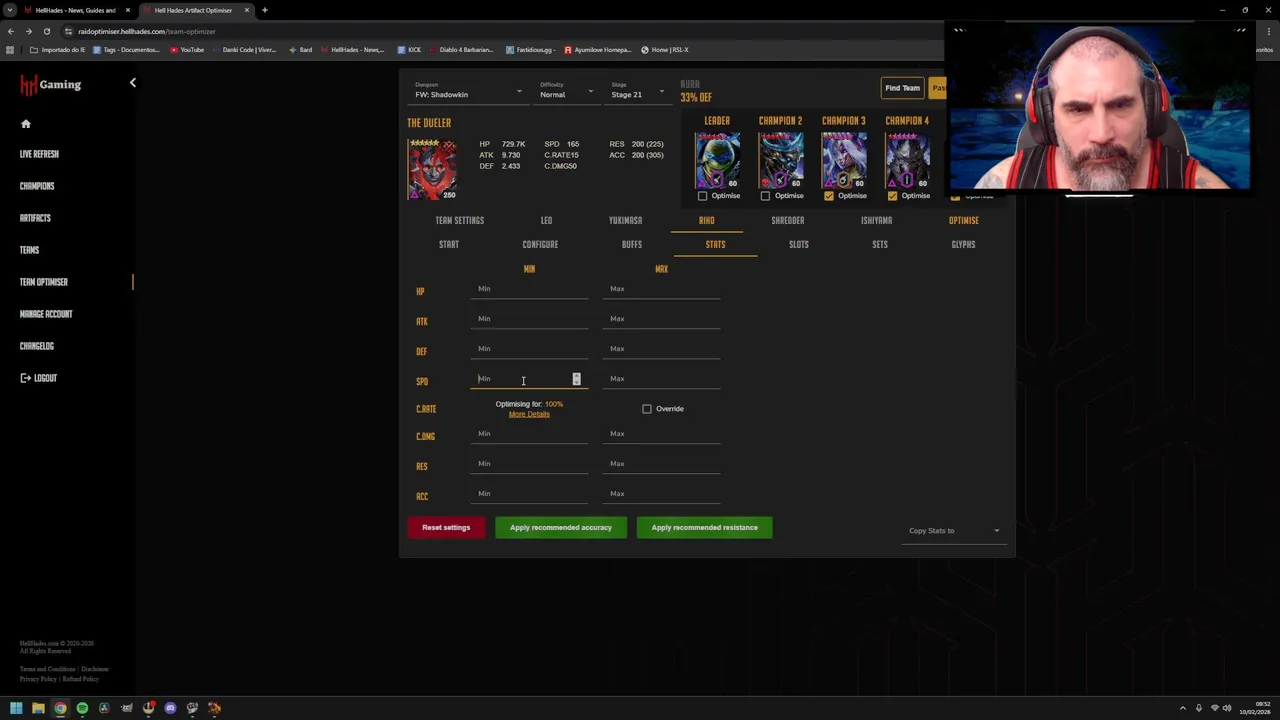Click the ACC Max input field
The image size is (1280, 720).
[661, 494]
